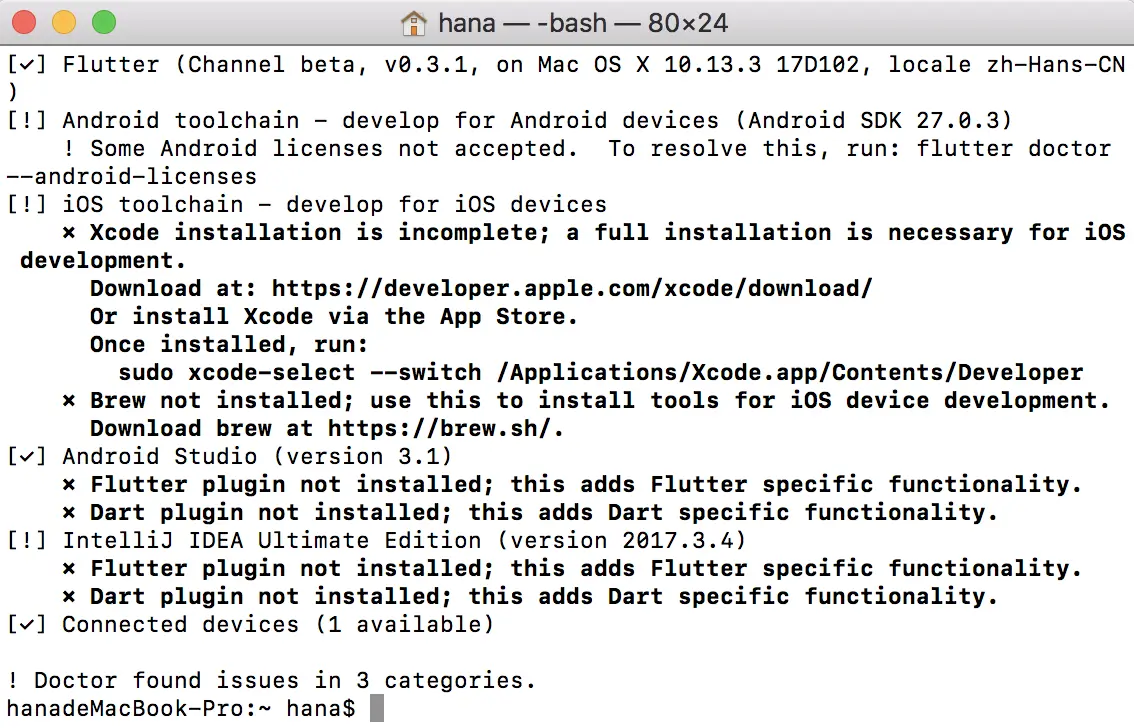Click the × mark before 'Xcode installation is incomplete'

tap(69, 233)
